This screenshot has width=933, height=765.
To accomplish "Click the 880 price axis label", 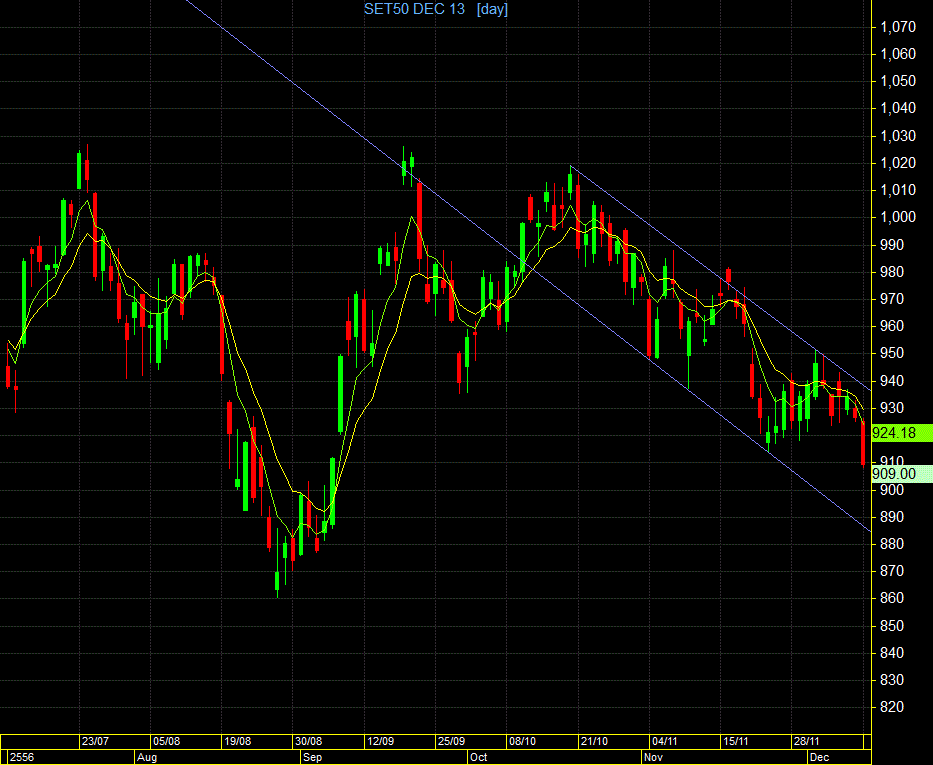I will click(x=892, y=544).
